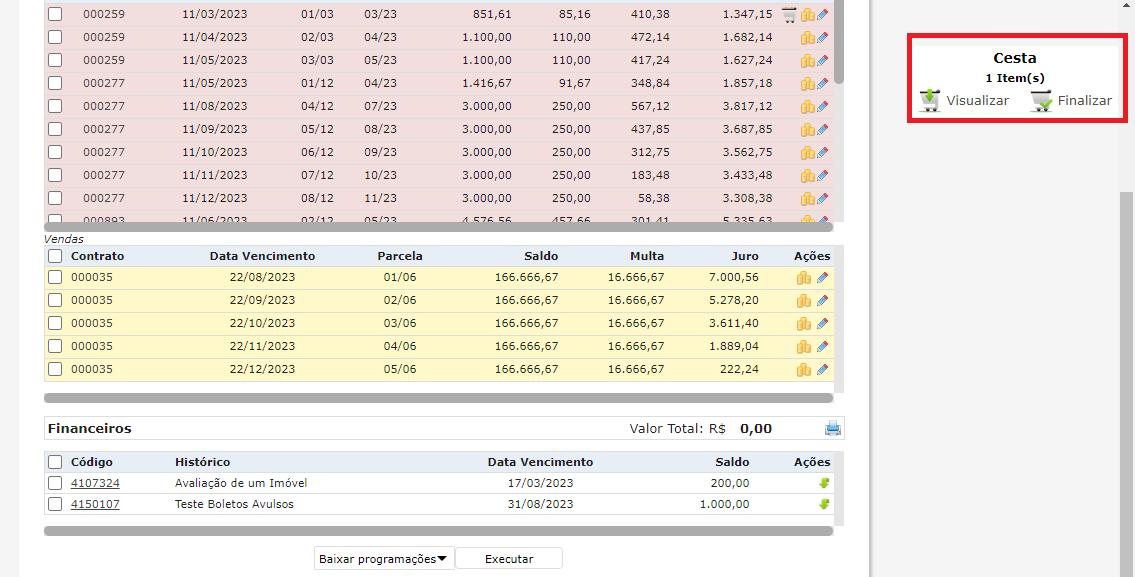Image resolution: width=1135 pixels, height=577 pixels.
Task: Open Visualizar in the Cesta panel
Action: point(964,101)
